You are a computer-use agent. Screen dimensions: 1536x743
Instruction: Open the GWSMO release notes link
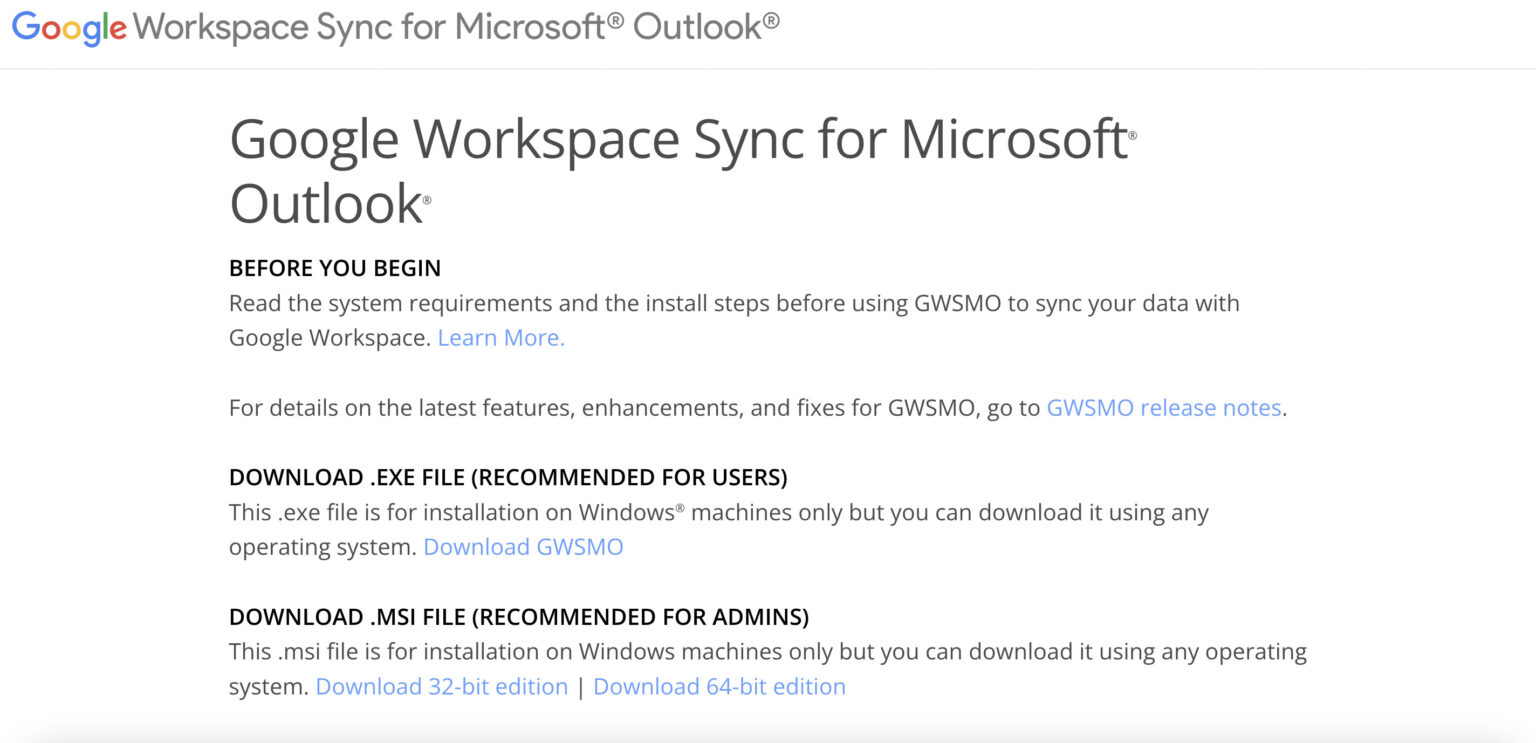coord(1164,408)
